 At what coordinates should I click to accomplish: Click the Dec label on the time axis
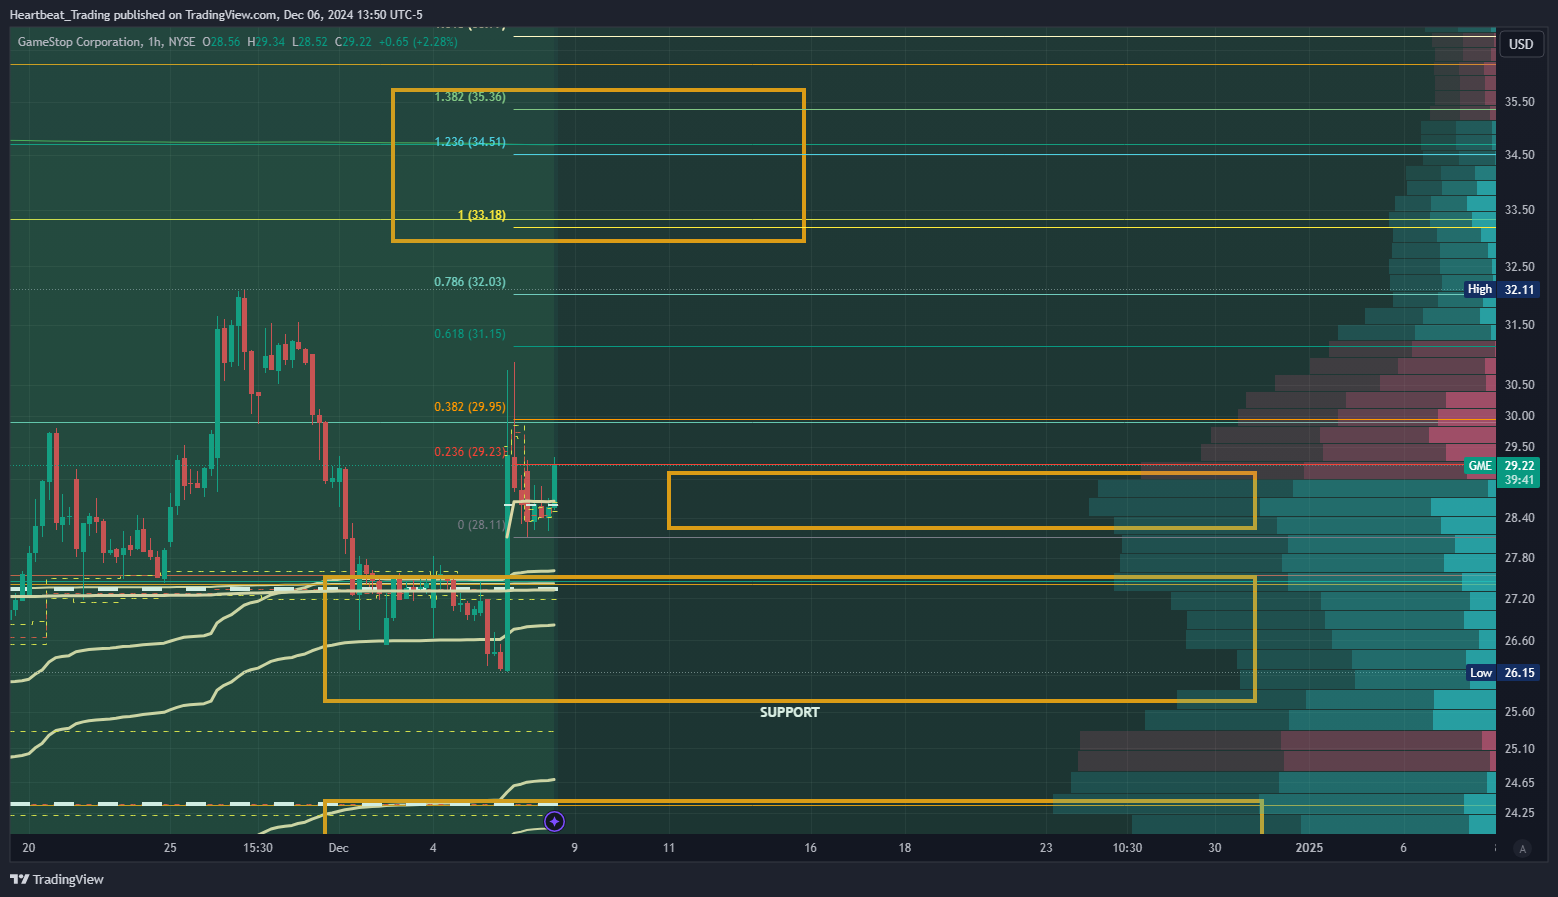point(339,848)
